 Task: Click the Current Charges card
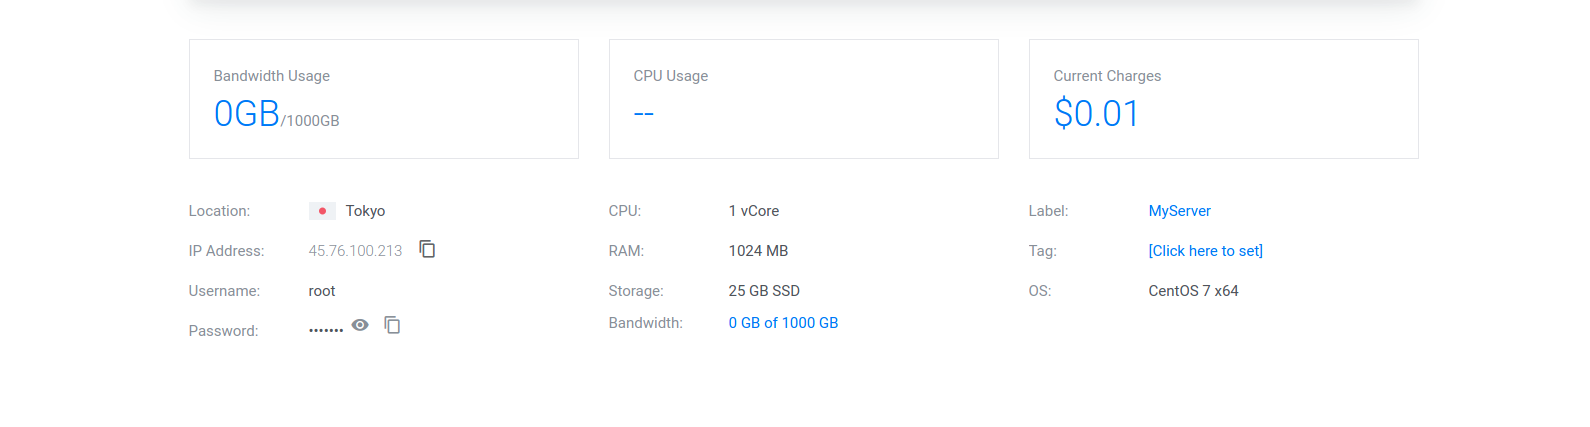(x=1223, y=99)
